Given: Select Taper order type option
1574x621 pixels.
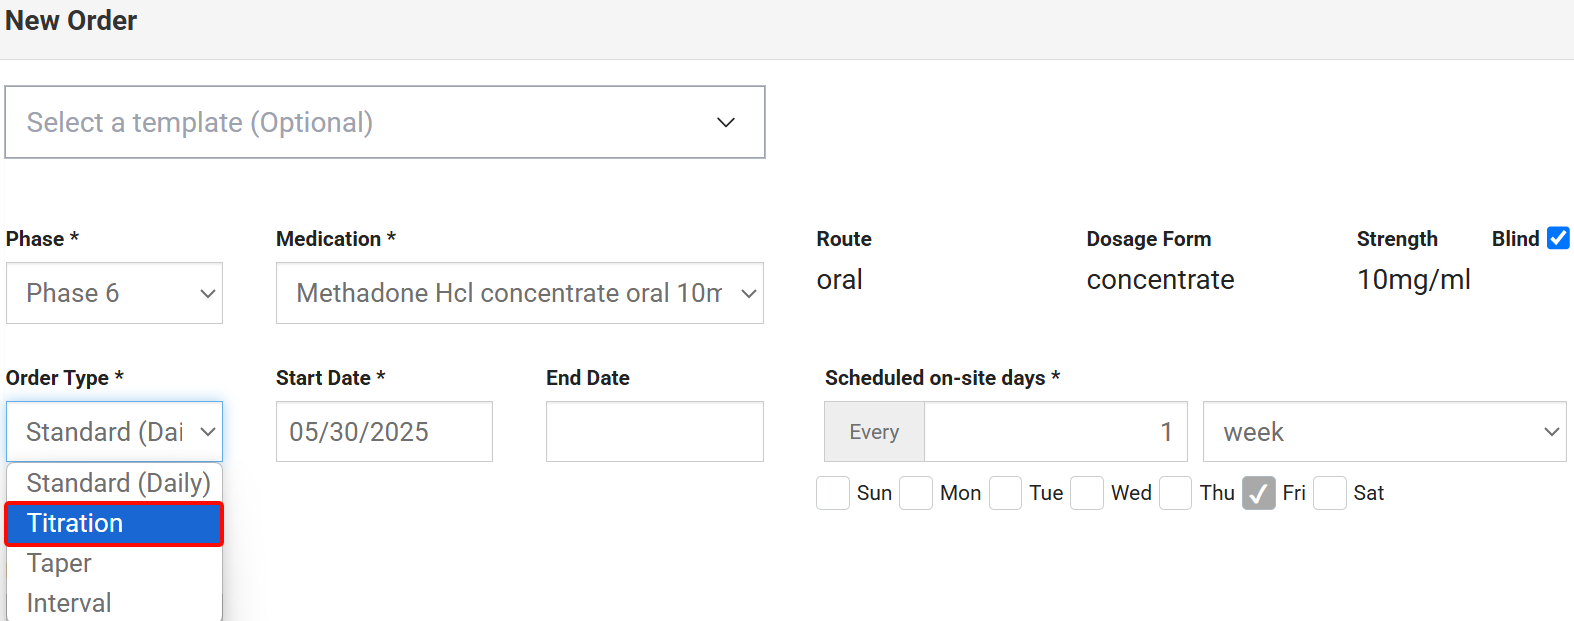Looking at the screenshot, I should point(114,563).
